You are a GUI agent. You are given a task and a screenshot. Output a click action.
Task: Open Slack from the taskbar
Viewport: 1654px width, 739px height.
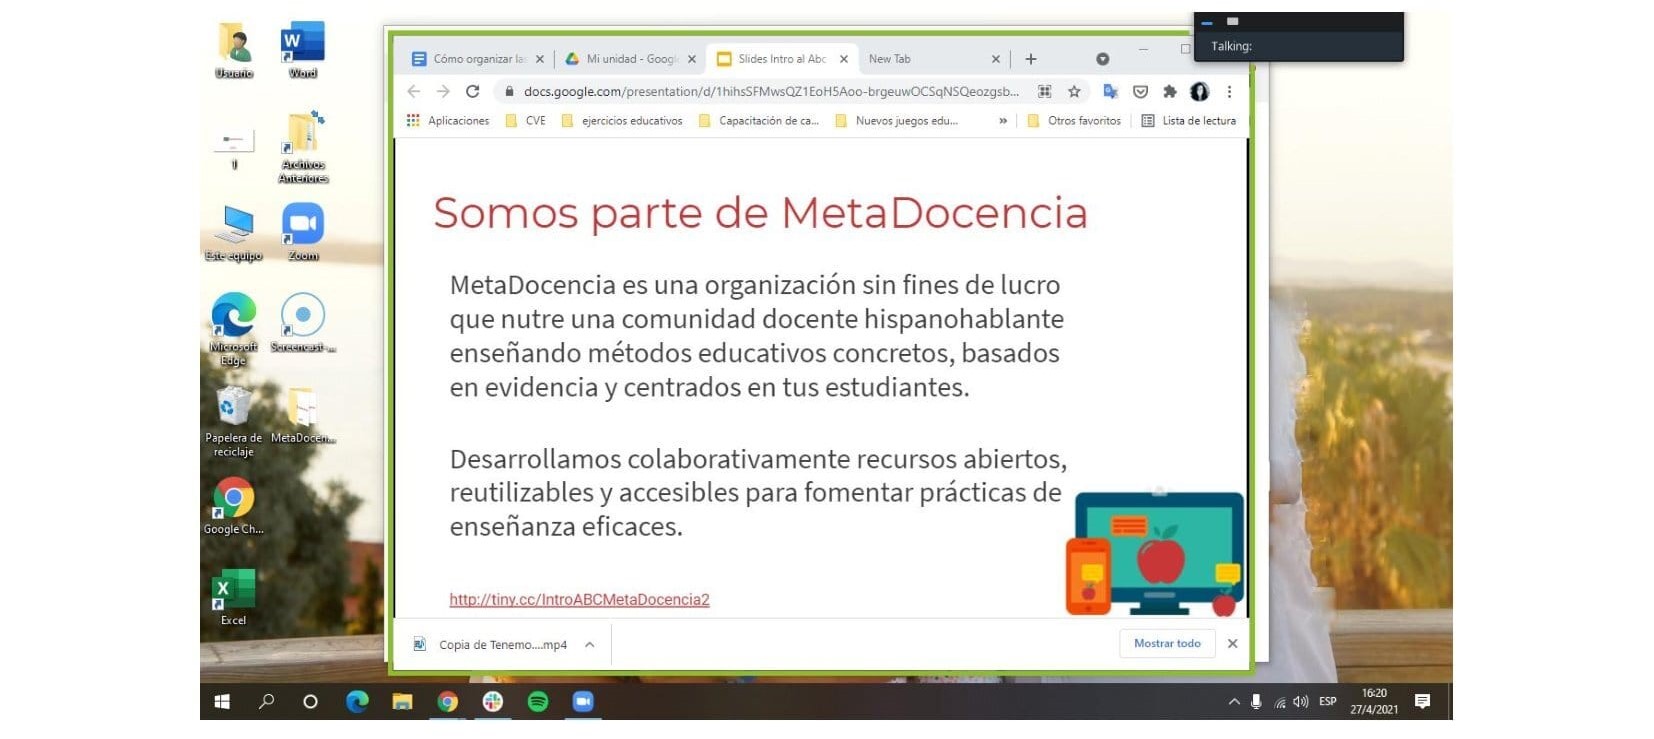click(x=492, y=702)
